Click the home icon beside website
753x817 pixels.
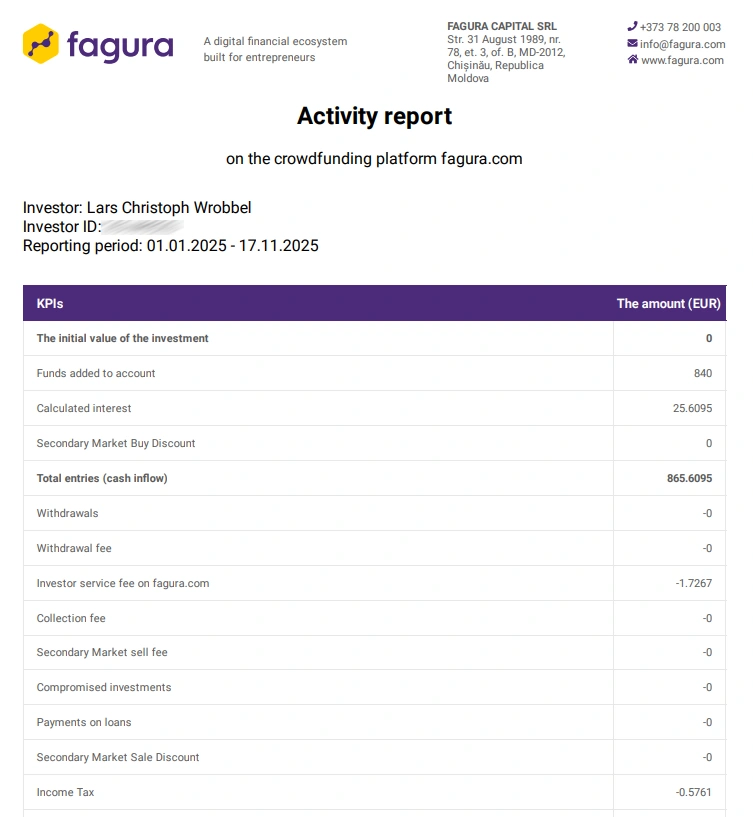[632, 60]
